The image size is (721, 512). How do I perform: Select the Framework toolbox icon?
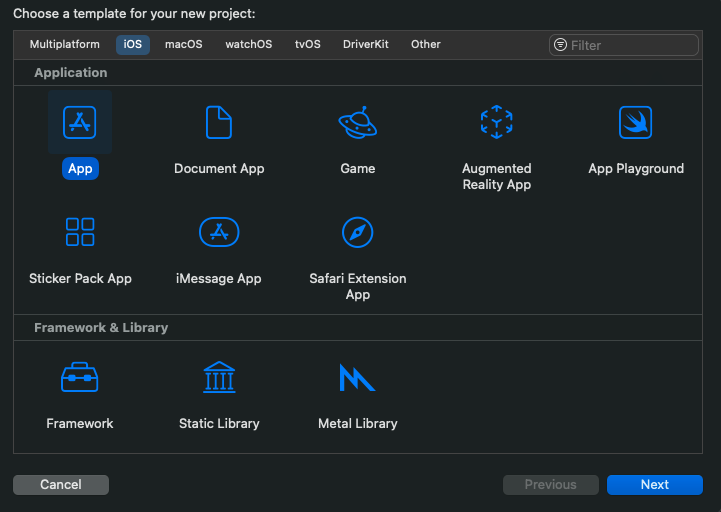coord(80,377)
